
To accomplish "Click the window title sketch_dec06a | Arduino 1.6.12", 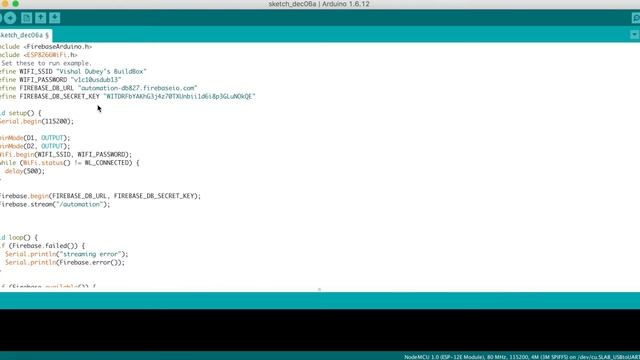I will pyautogui.click(x=319, y=4).
